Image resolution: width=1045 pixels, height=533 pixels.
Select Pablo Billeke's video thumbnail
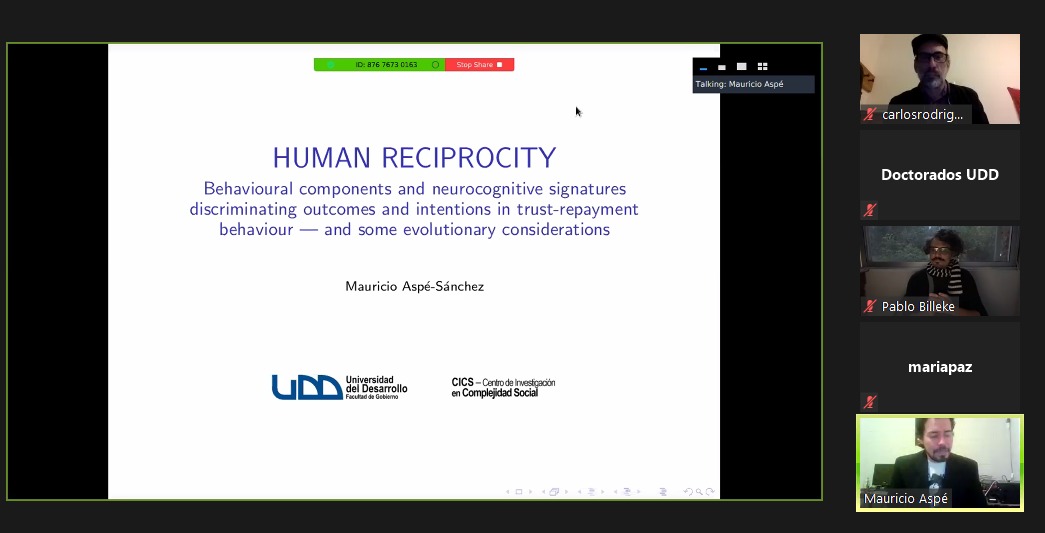click(x=939, y=270)
